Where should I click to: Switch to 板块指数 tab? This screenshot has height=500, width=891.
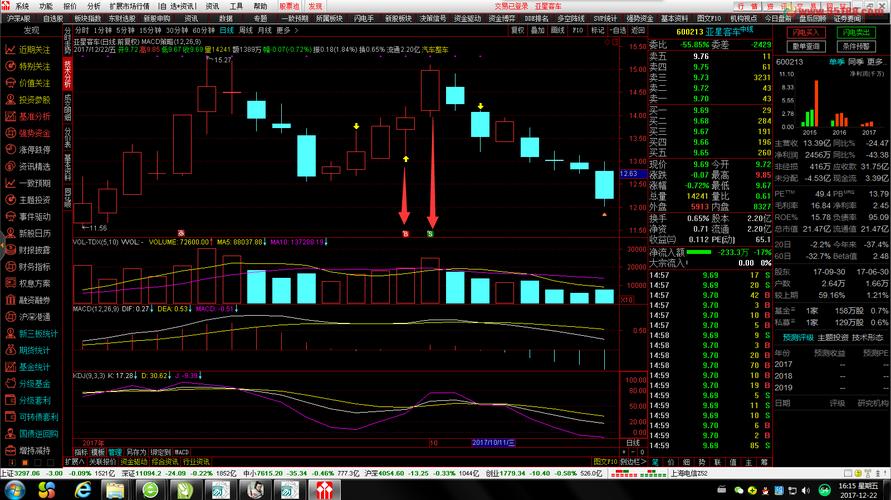[x=88, y=19]
